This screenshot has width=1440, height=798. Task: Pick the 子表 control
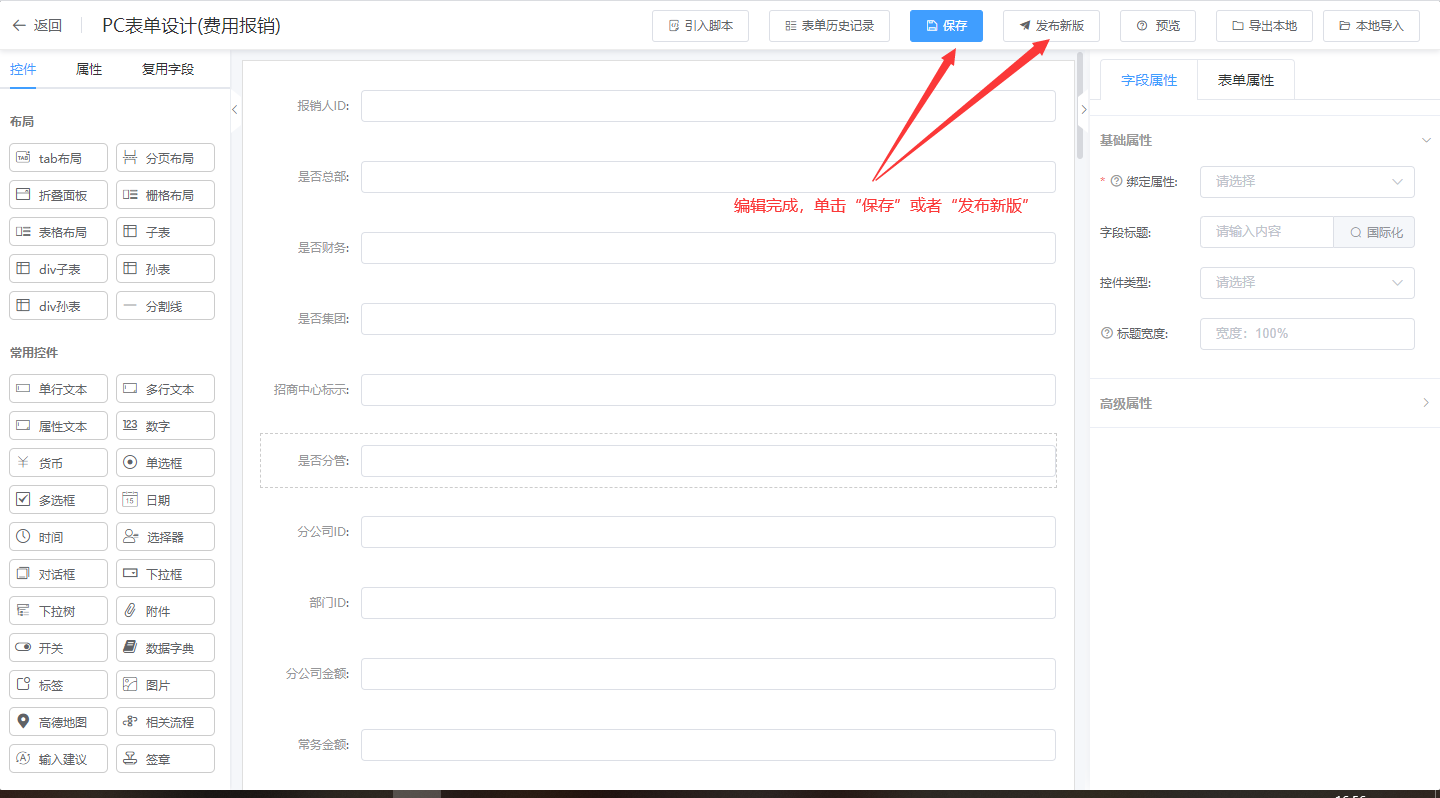tap(166, 232)
